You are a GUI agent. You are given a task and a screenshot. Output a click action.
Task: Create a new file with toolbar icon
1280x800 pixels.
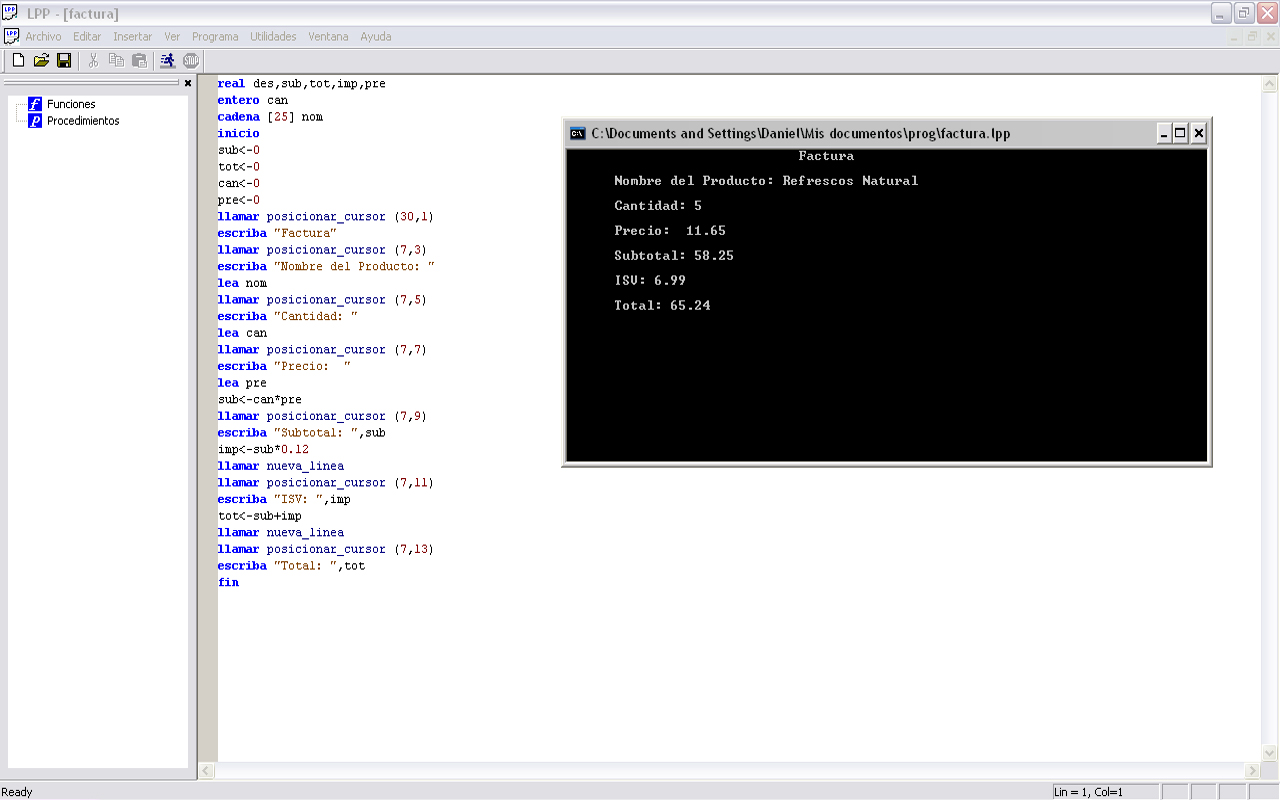coord(18,61)
